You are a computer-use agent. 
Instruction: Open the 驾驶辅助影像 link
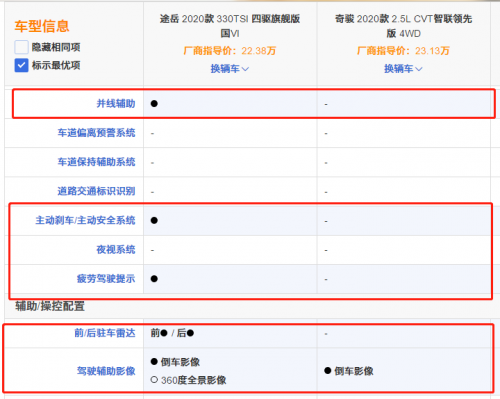coord(106,371)
